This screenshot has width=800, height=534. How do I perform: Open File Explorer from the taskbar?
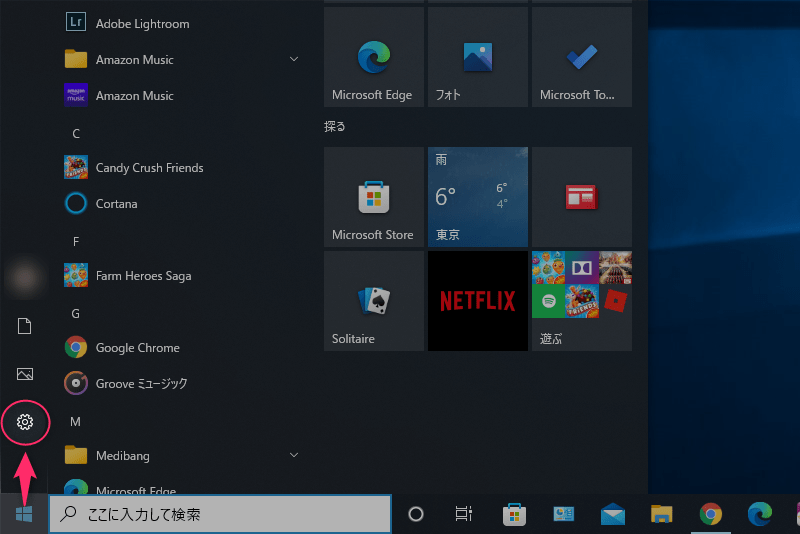662,514
